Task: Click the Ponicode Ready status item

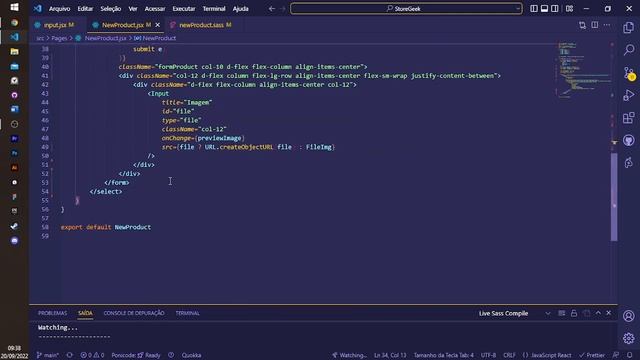Action: click(x=136, y=355)
